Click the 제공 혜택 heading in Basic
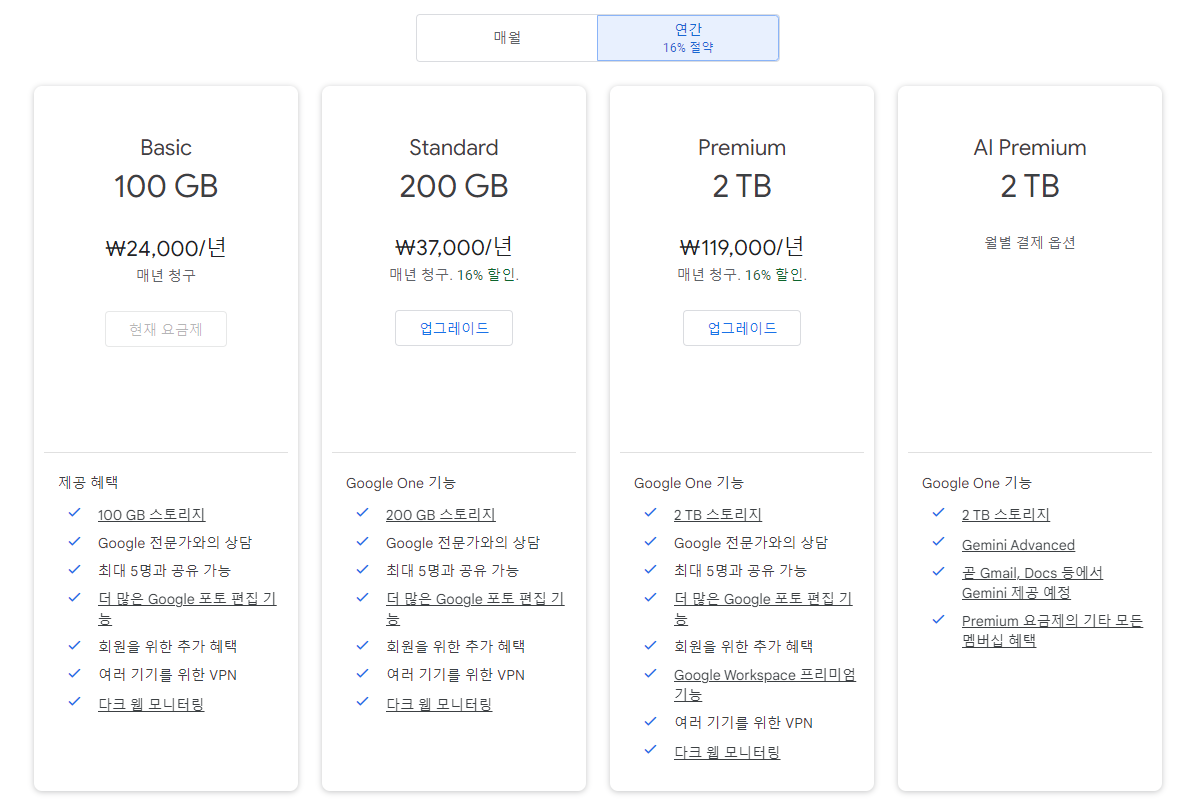This screenshot has height=802, width=1186. [x=88, y=482]
